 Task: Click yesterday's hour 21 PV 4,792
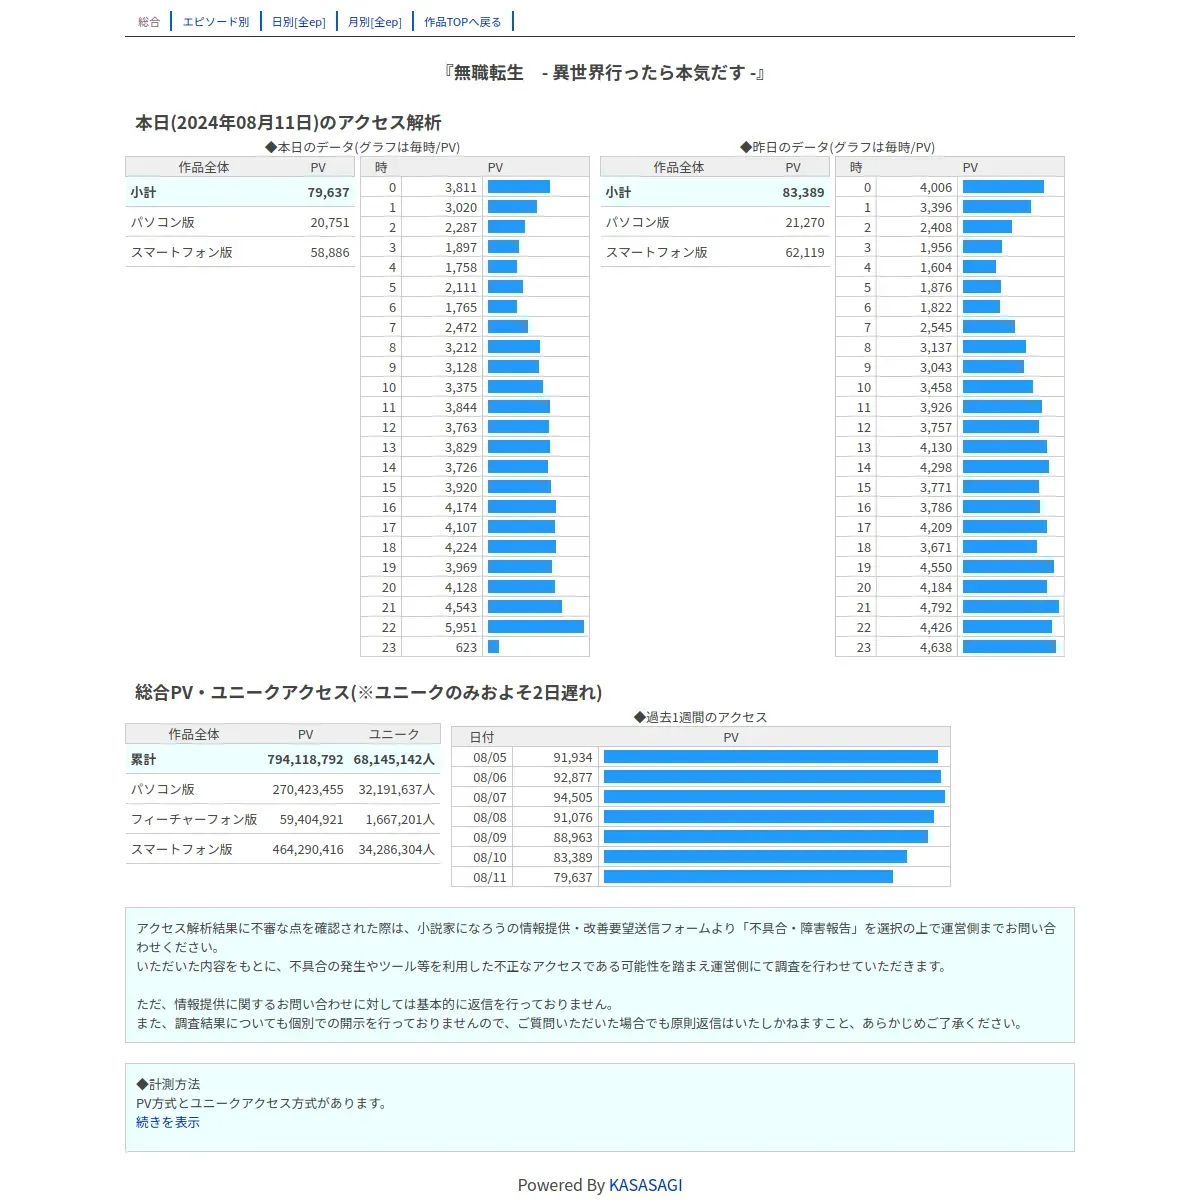tap(936, 608)
